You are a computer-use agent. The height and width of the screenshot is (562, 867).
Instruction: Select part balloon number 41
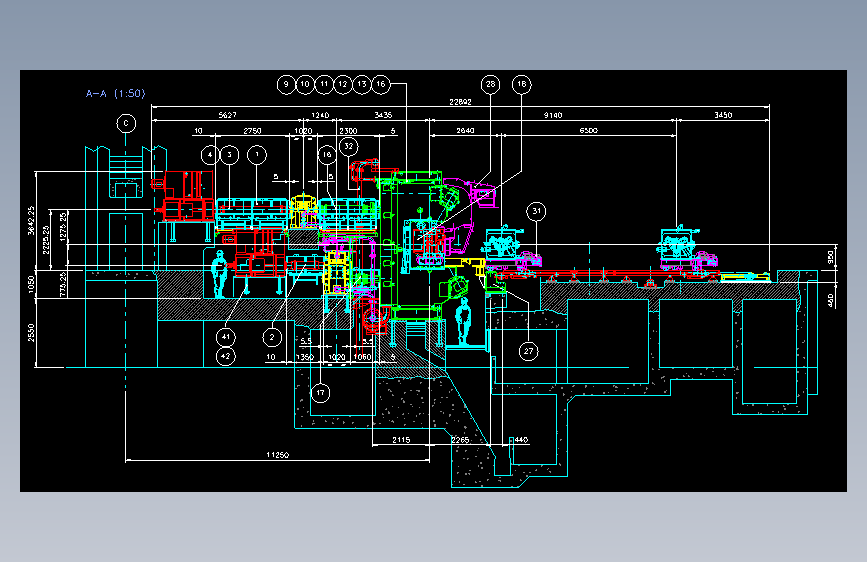click(226, 336)
